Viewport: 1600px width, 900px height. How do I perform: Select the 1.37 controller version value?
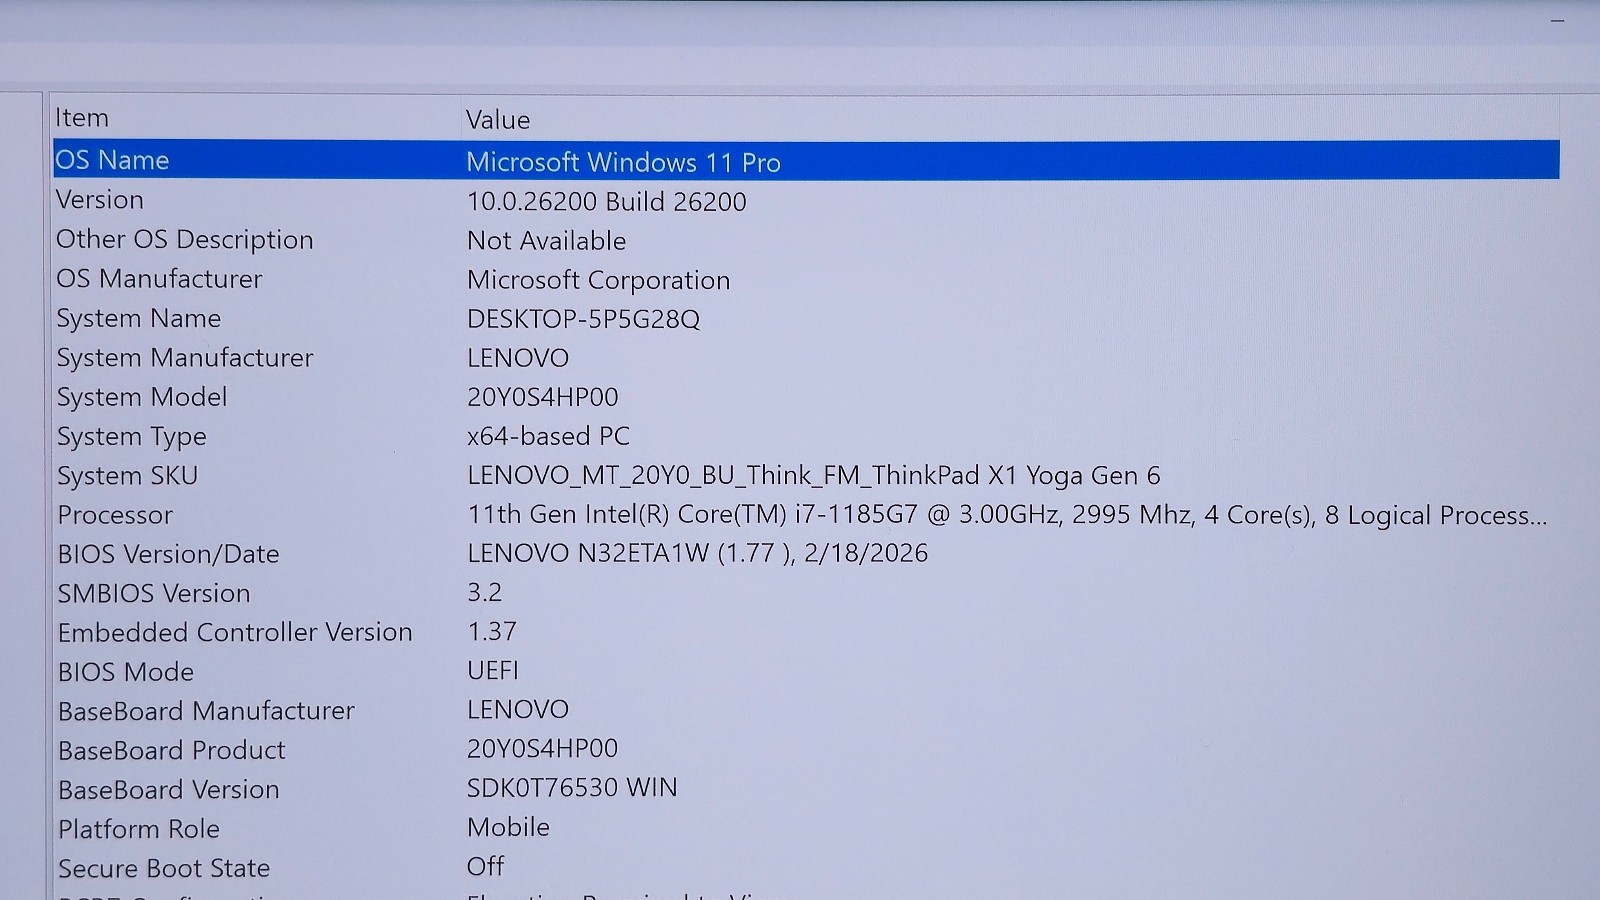(x=492, y=631)
